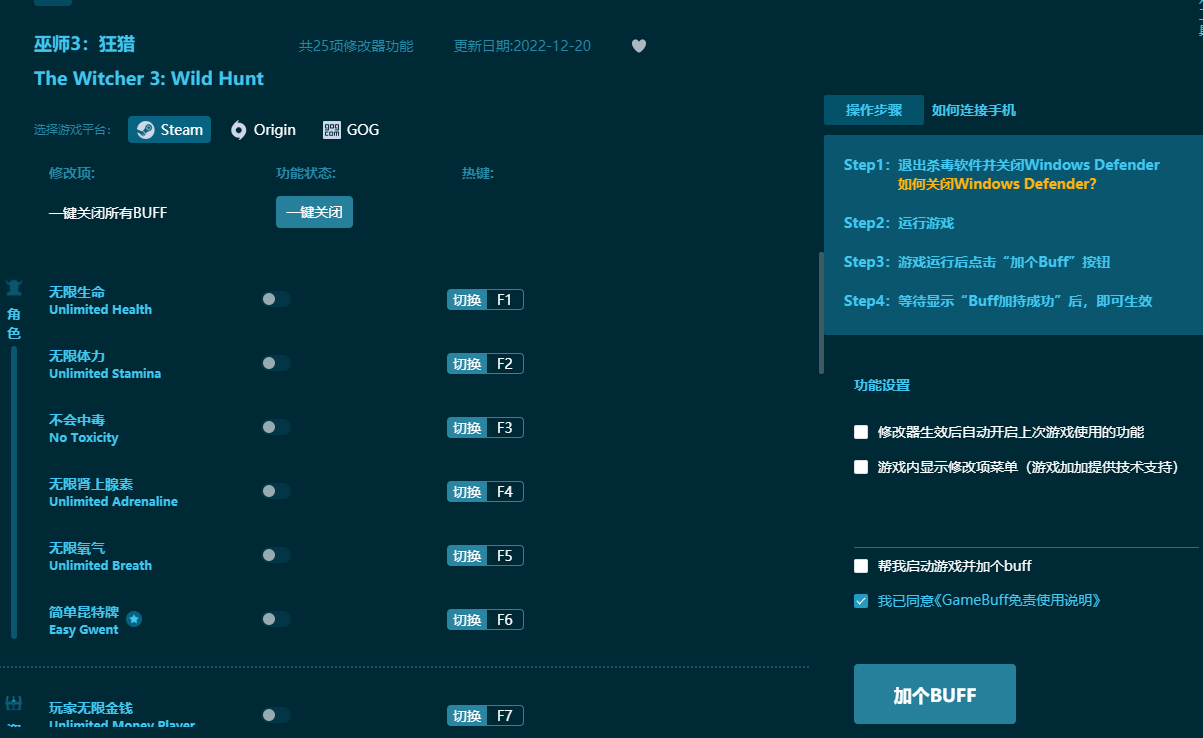Image resolution: width=1203 pixels, height=738 pixels.
Task: Click the 功能设置 heading
Action: click(x=882, y=385)
